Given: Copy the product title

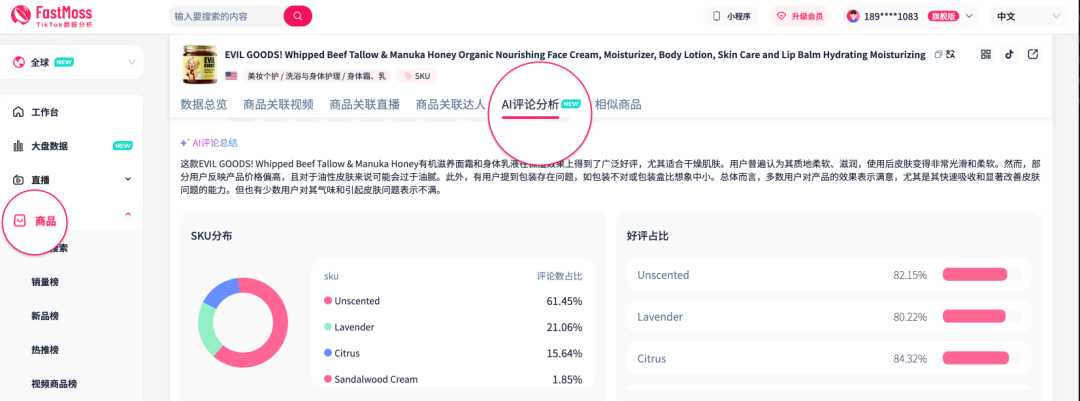Looking at the screenshot, I should (x=938, y=54).
